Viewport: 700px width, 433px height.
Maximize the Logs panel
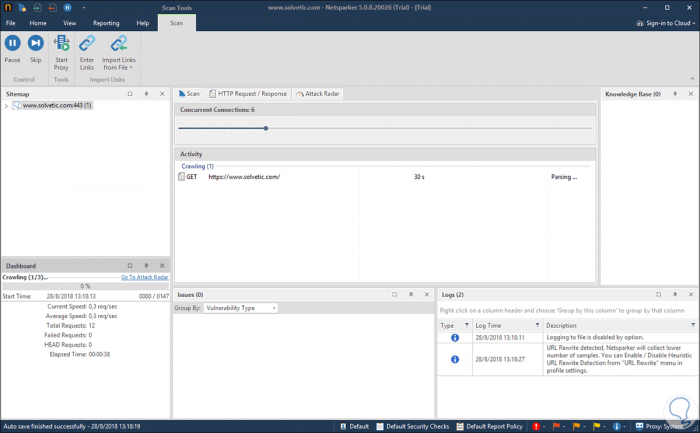tap(658, 295)
